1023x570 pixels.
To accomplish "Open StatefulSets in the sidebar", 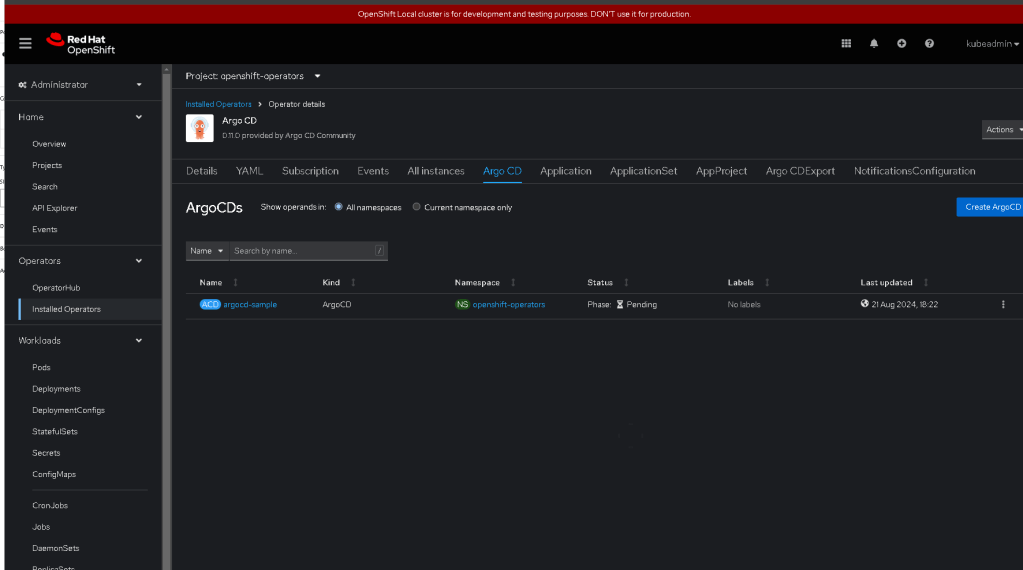I will click(x=55, y=432).
